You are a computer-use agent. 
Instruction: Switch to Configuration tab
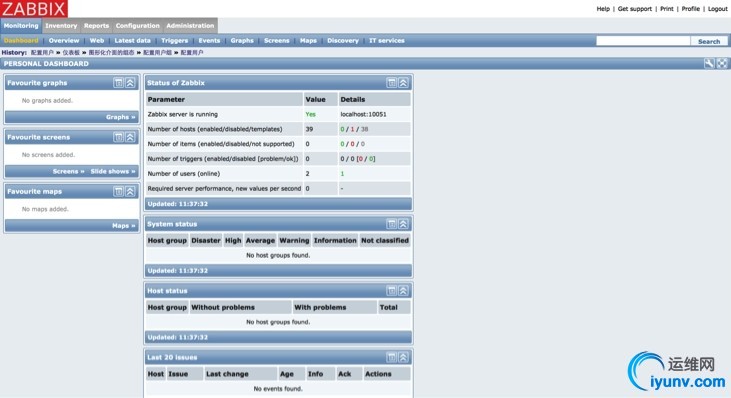[138, 26]
